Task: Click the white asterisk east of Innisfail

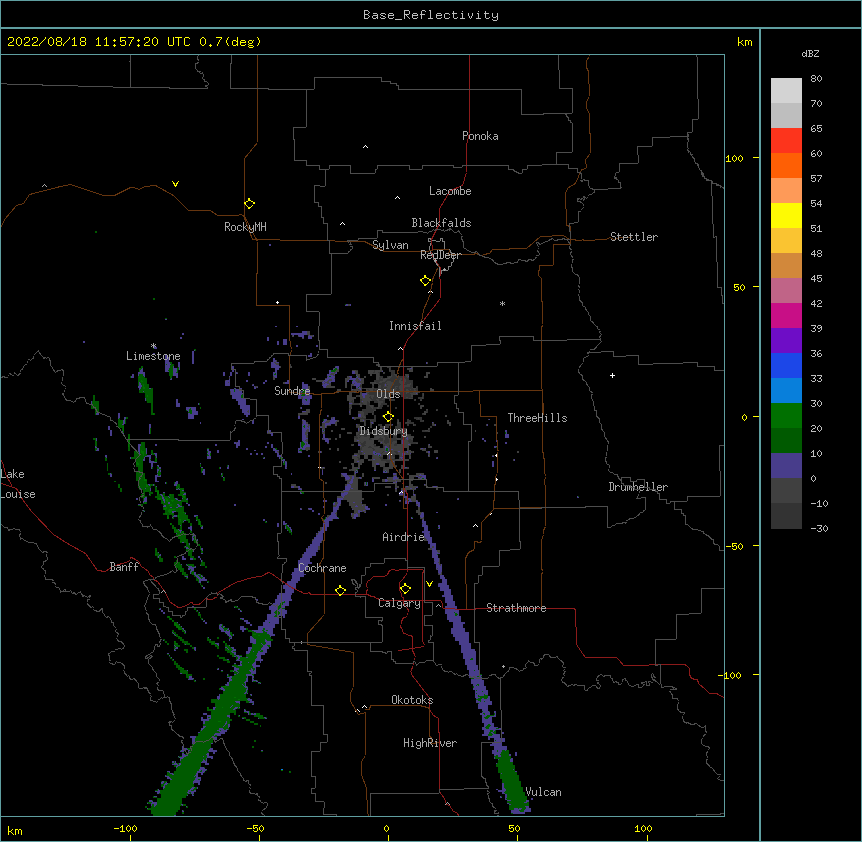Action: [502, 303]
